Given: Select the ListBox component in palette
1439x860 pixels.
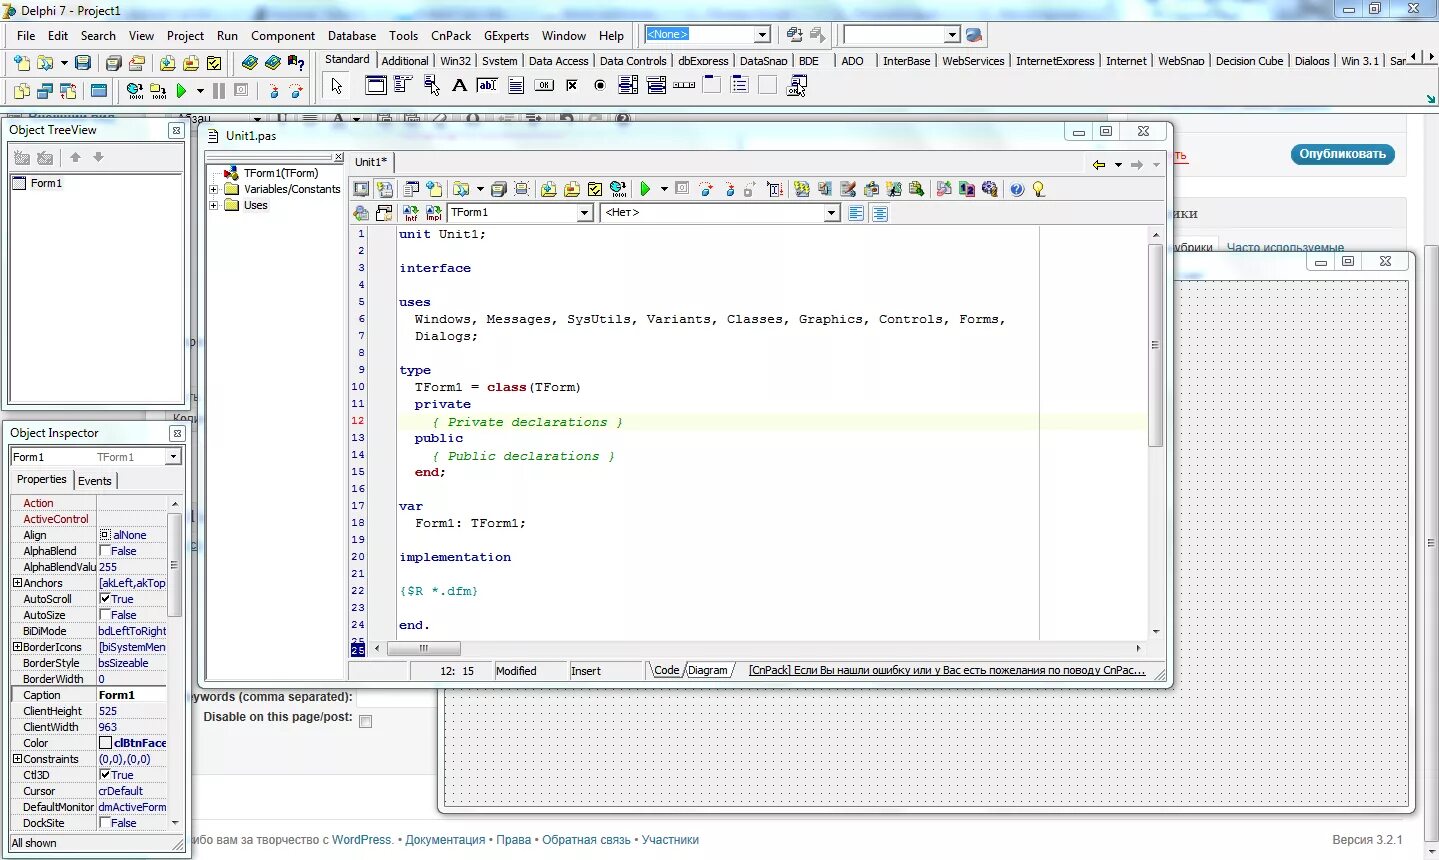Looking at the screenshot, I should [628, 86].
